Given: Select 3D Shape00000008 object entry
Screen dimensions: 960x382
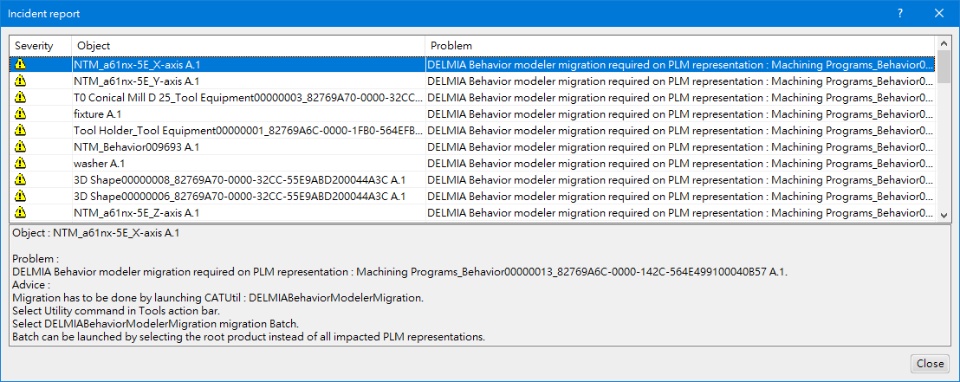Looking at the screenshot, I should [x=239, y=180].
